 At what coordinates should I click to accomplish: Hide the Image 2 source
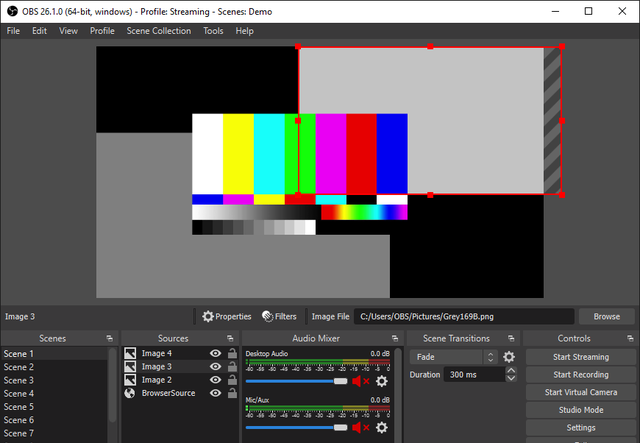pos(216,380)
